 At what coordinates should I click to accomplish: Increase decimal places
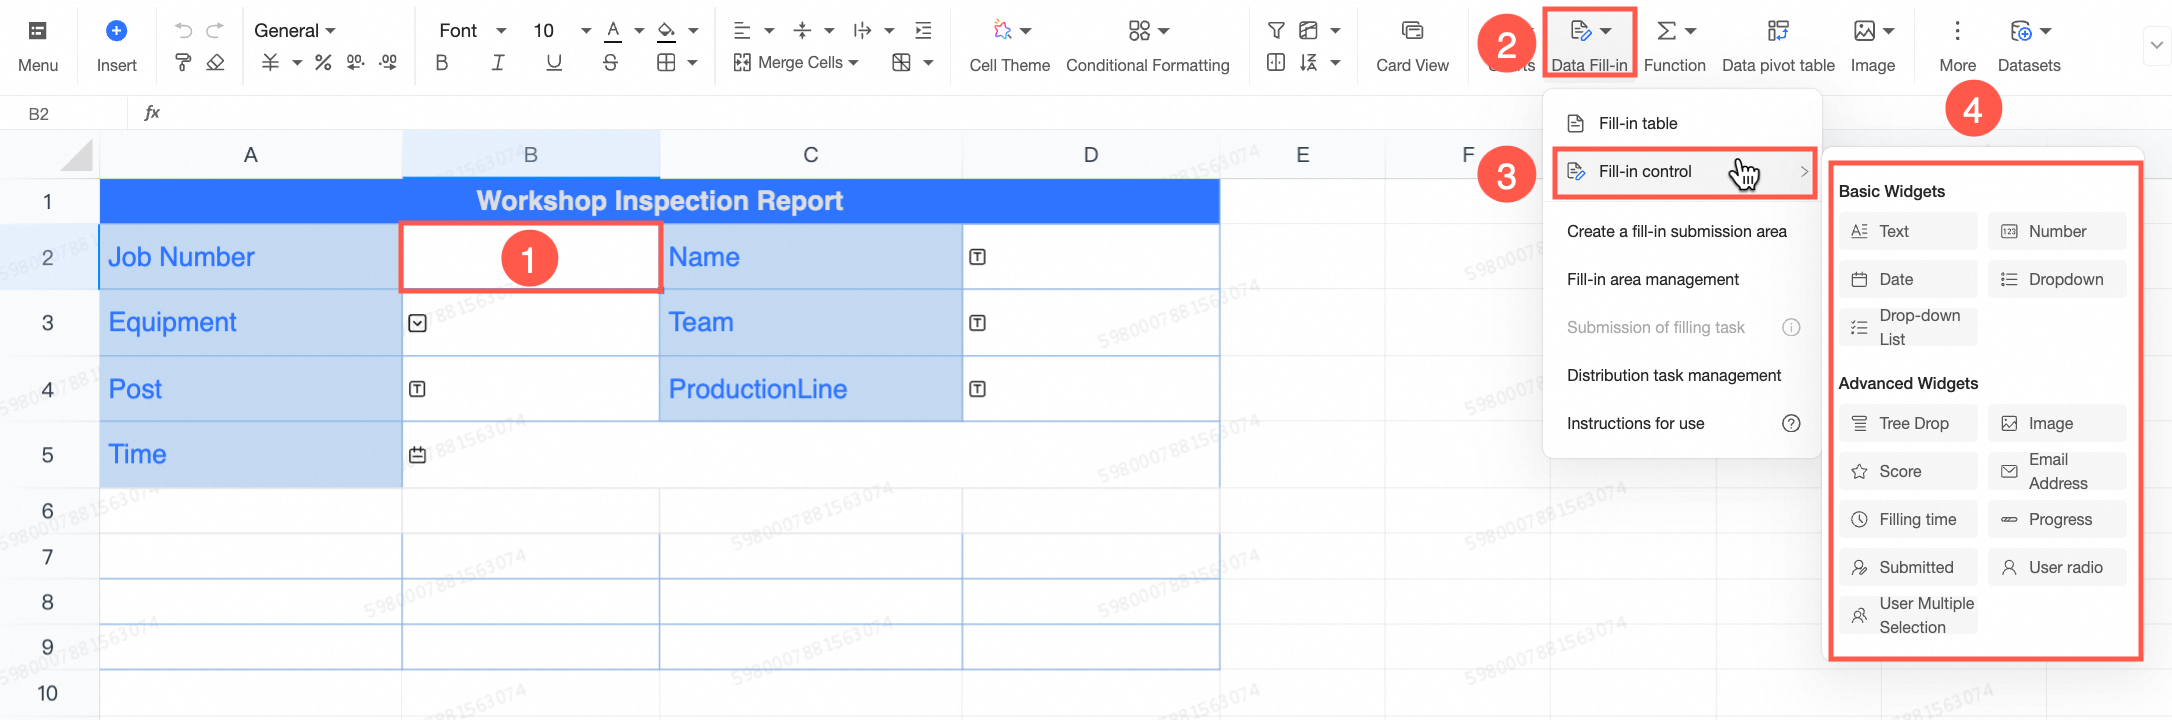(x=388, y=63)
